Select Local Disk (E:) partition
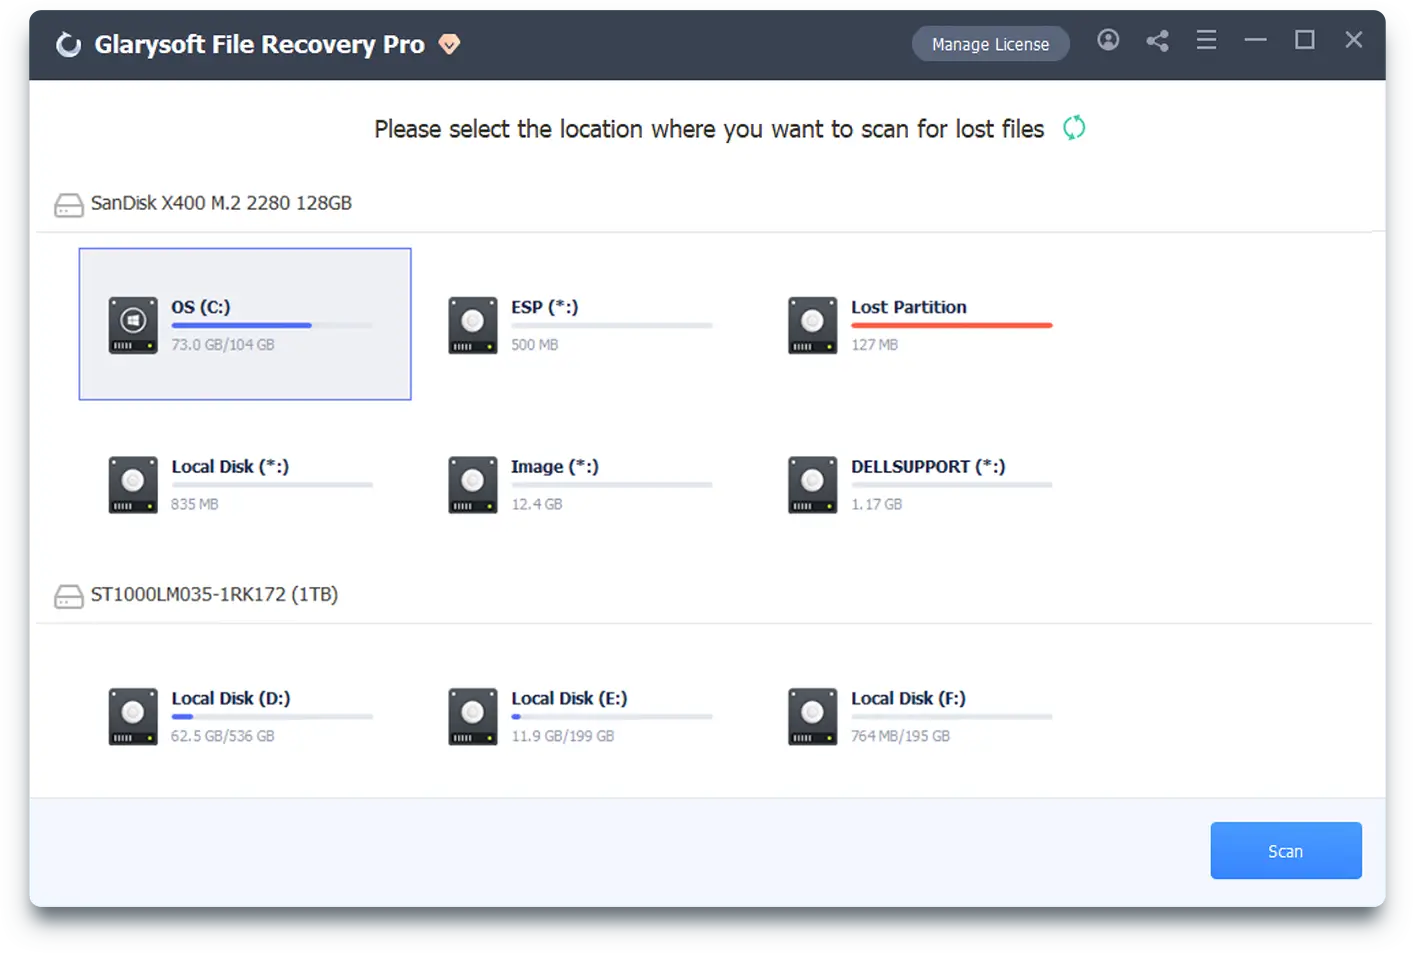 pyautogui.click(x=580, y=716)
